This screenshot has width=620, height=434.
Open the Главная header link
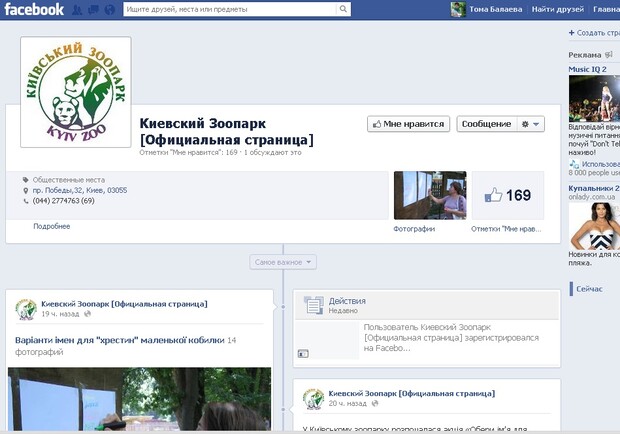[606, 9]
